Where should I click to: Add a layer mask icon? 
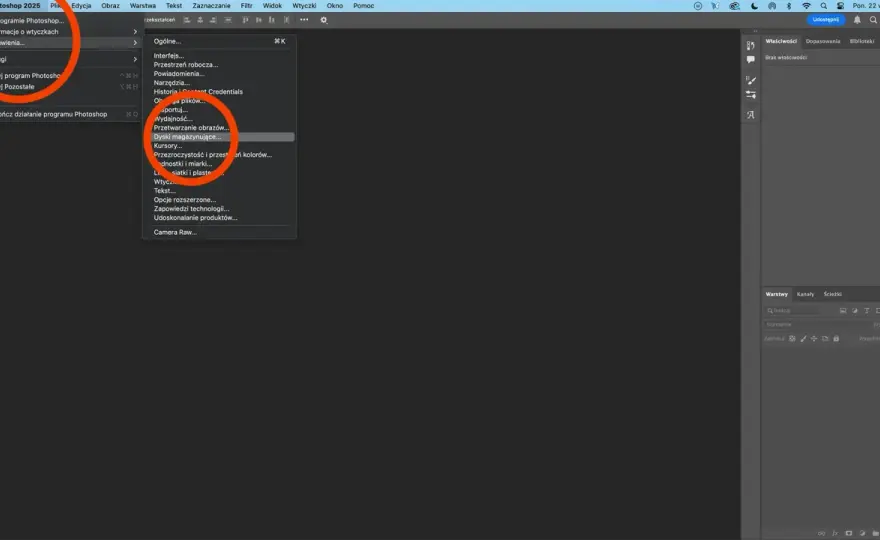(x=849, y=533)
